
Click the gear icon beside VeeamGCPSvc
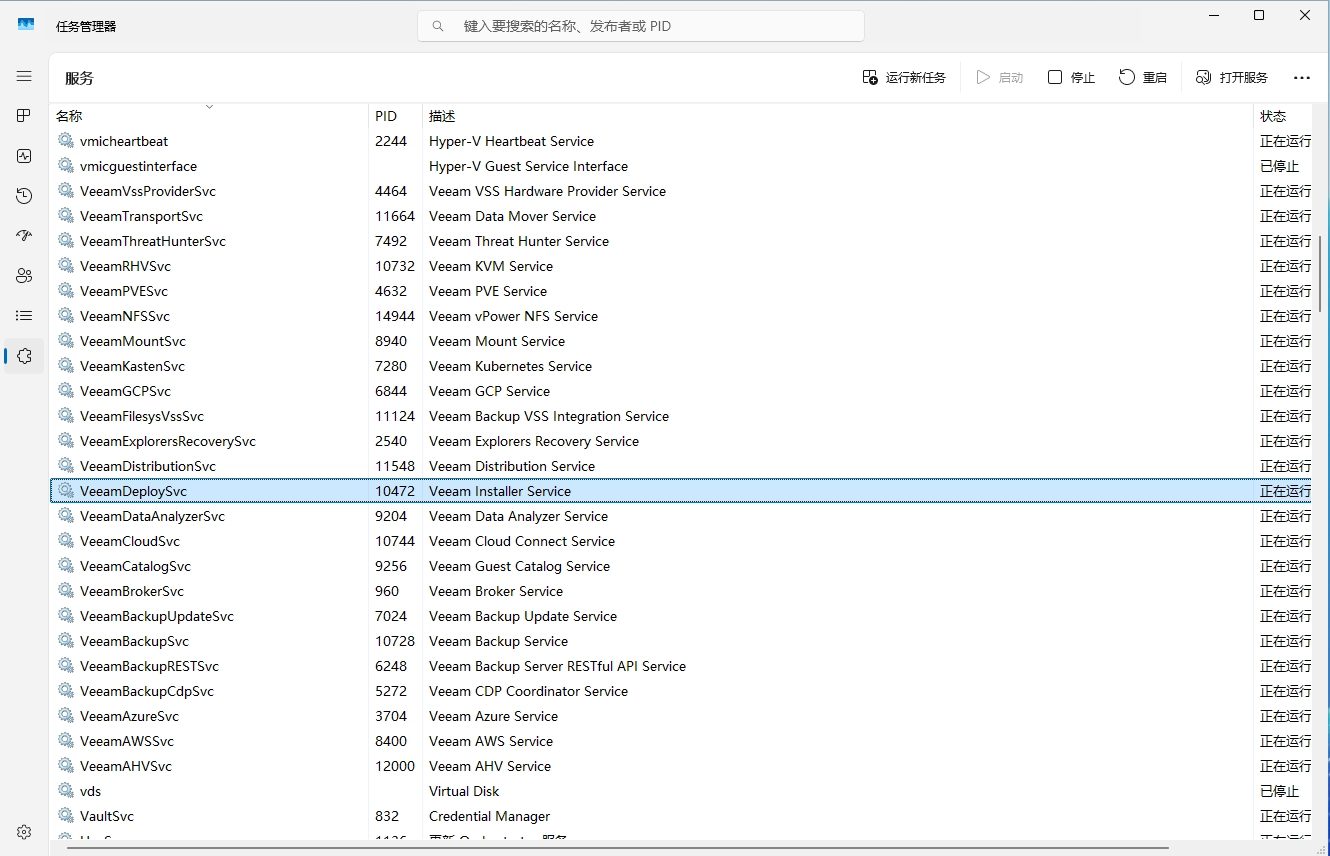66,391
